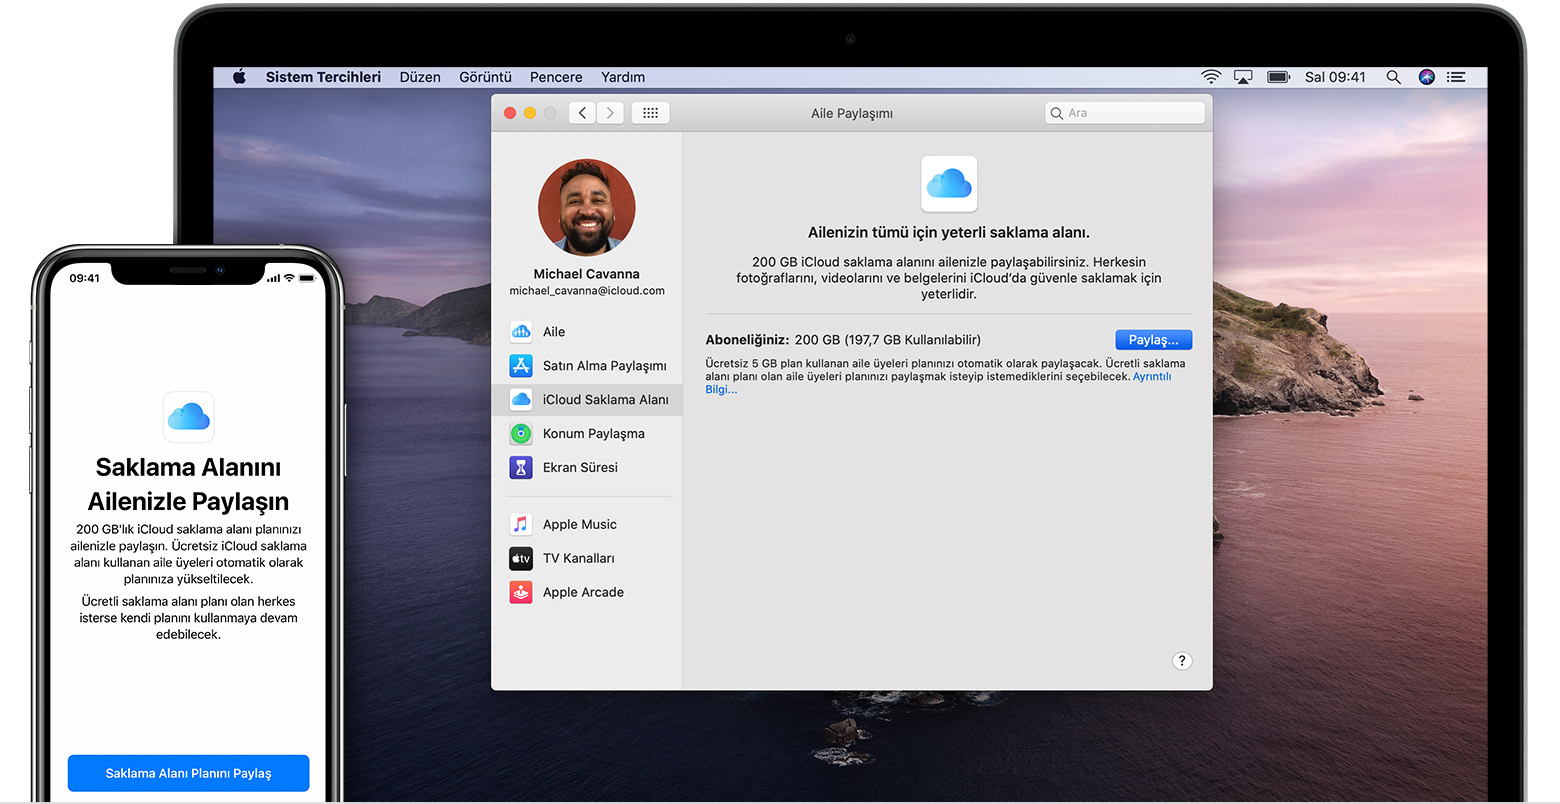Image resolution: width=1560 pixels, height=804 pixels.
Task: Click Satın Alma Paylaşımı App Store icon
Action: pos(521,366)
